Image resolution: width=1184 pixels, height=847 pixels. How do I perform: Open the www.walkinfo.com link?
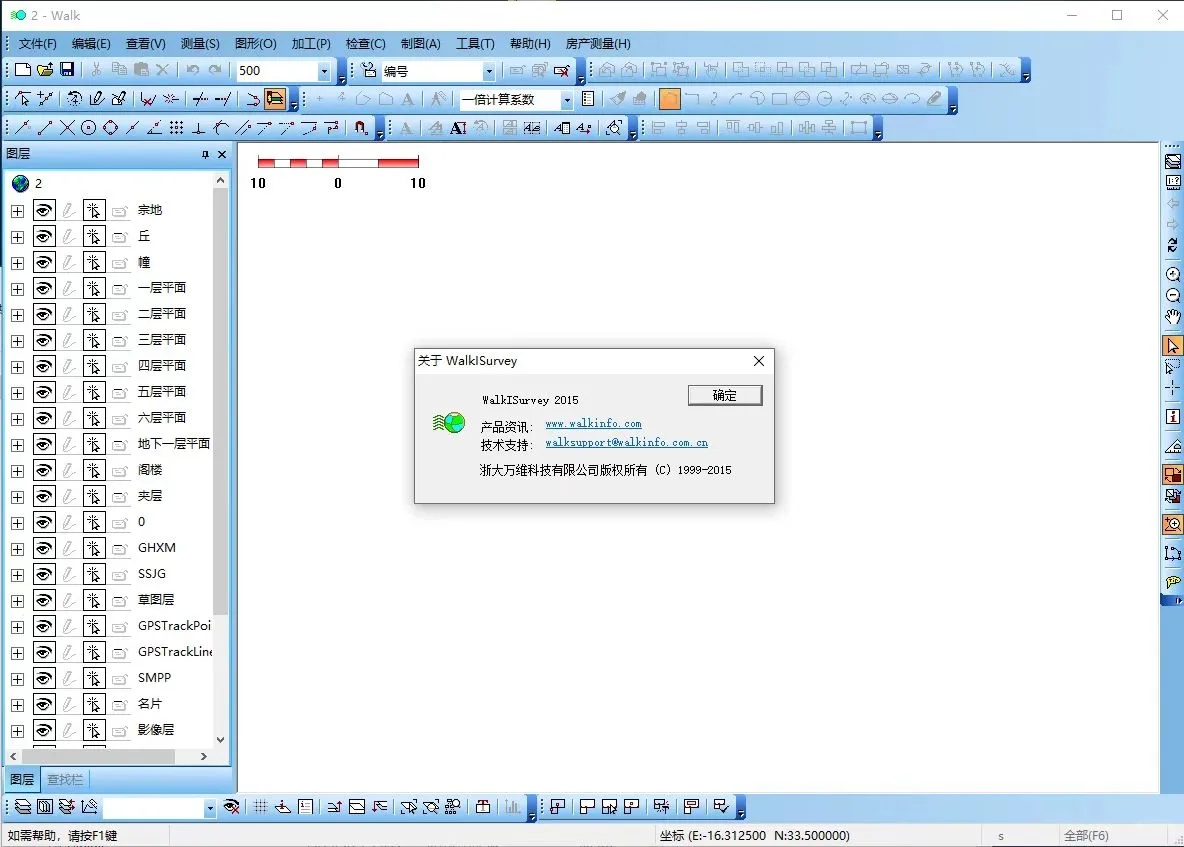click(594, 424)
